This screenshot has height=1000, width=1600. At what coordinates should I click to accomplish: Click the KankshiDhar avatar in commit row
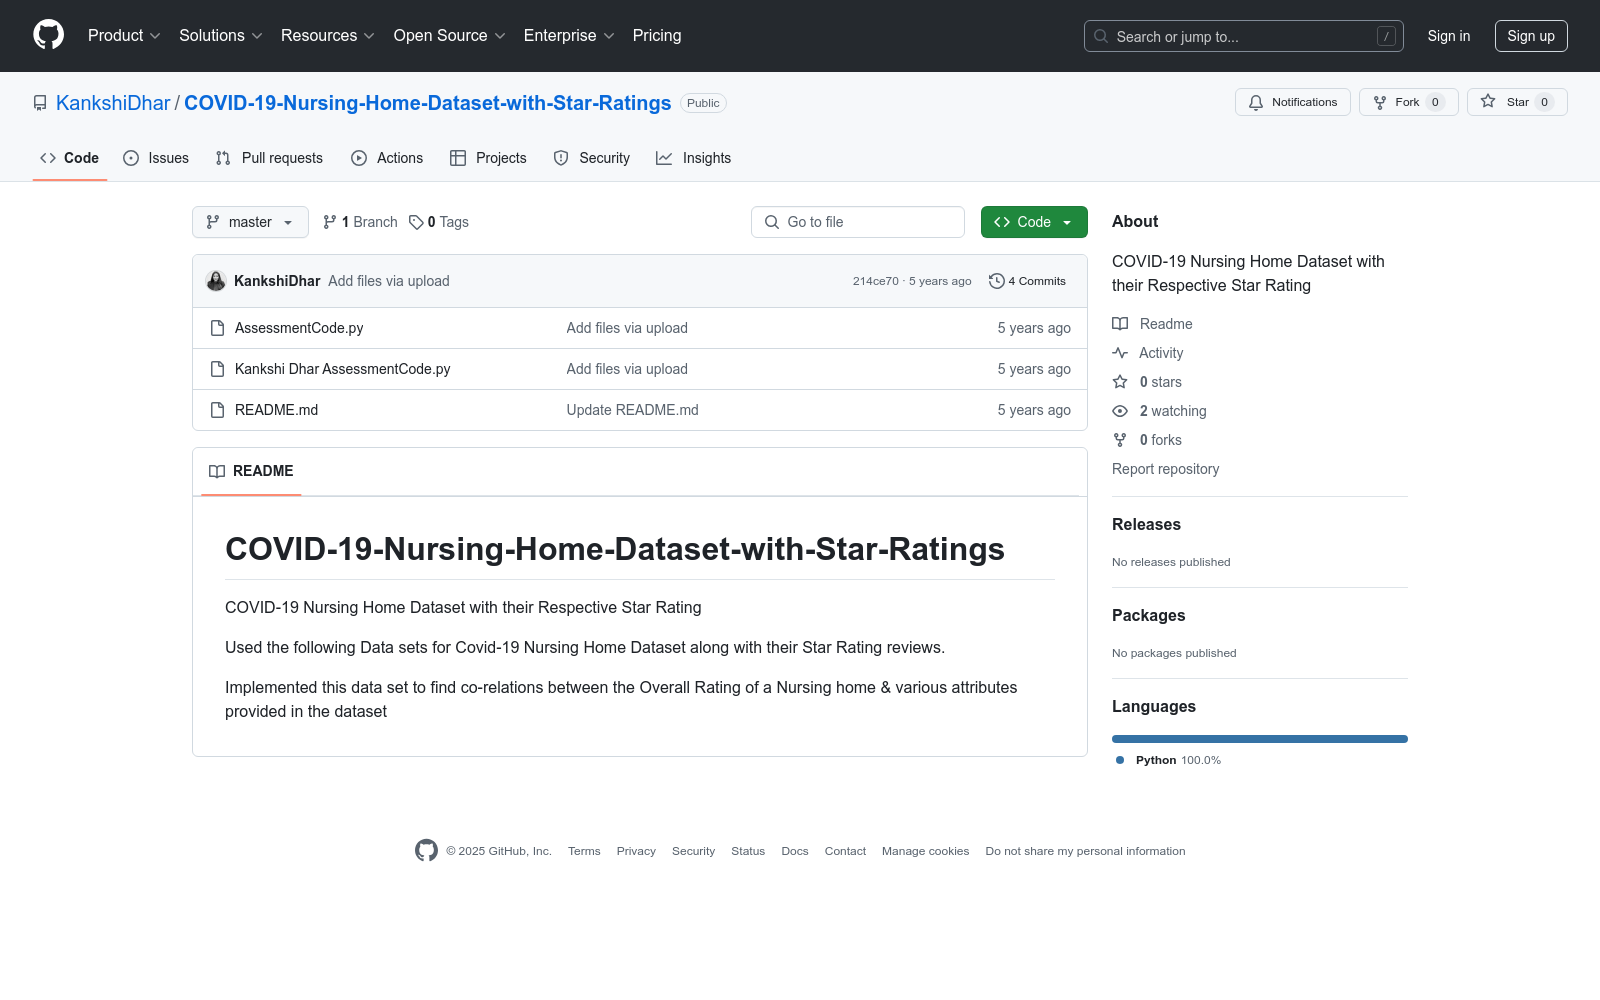tap(216, 281)
